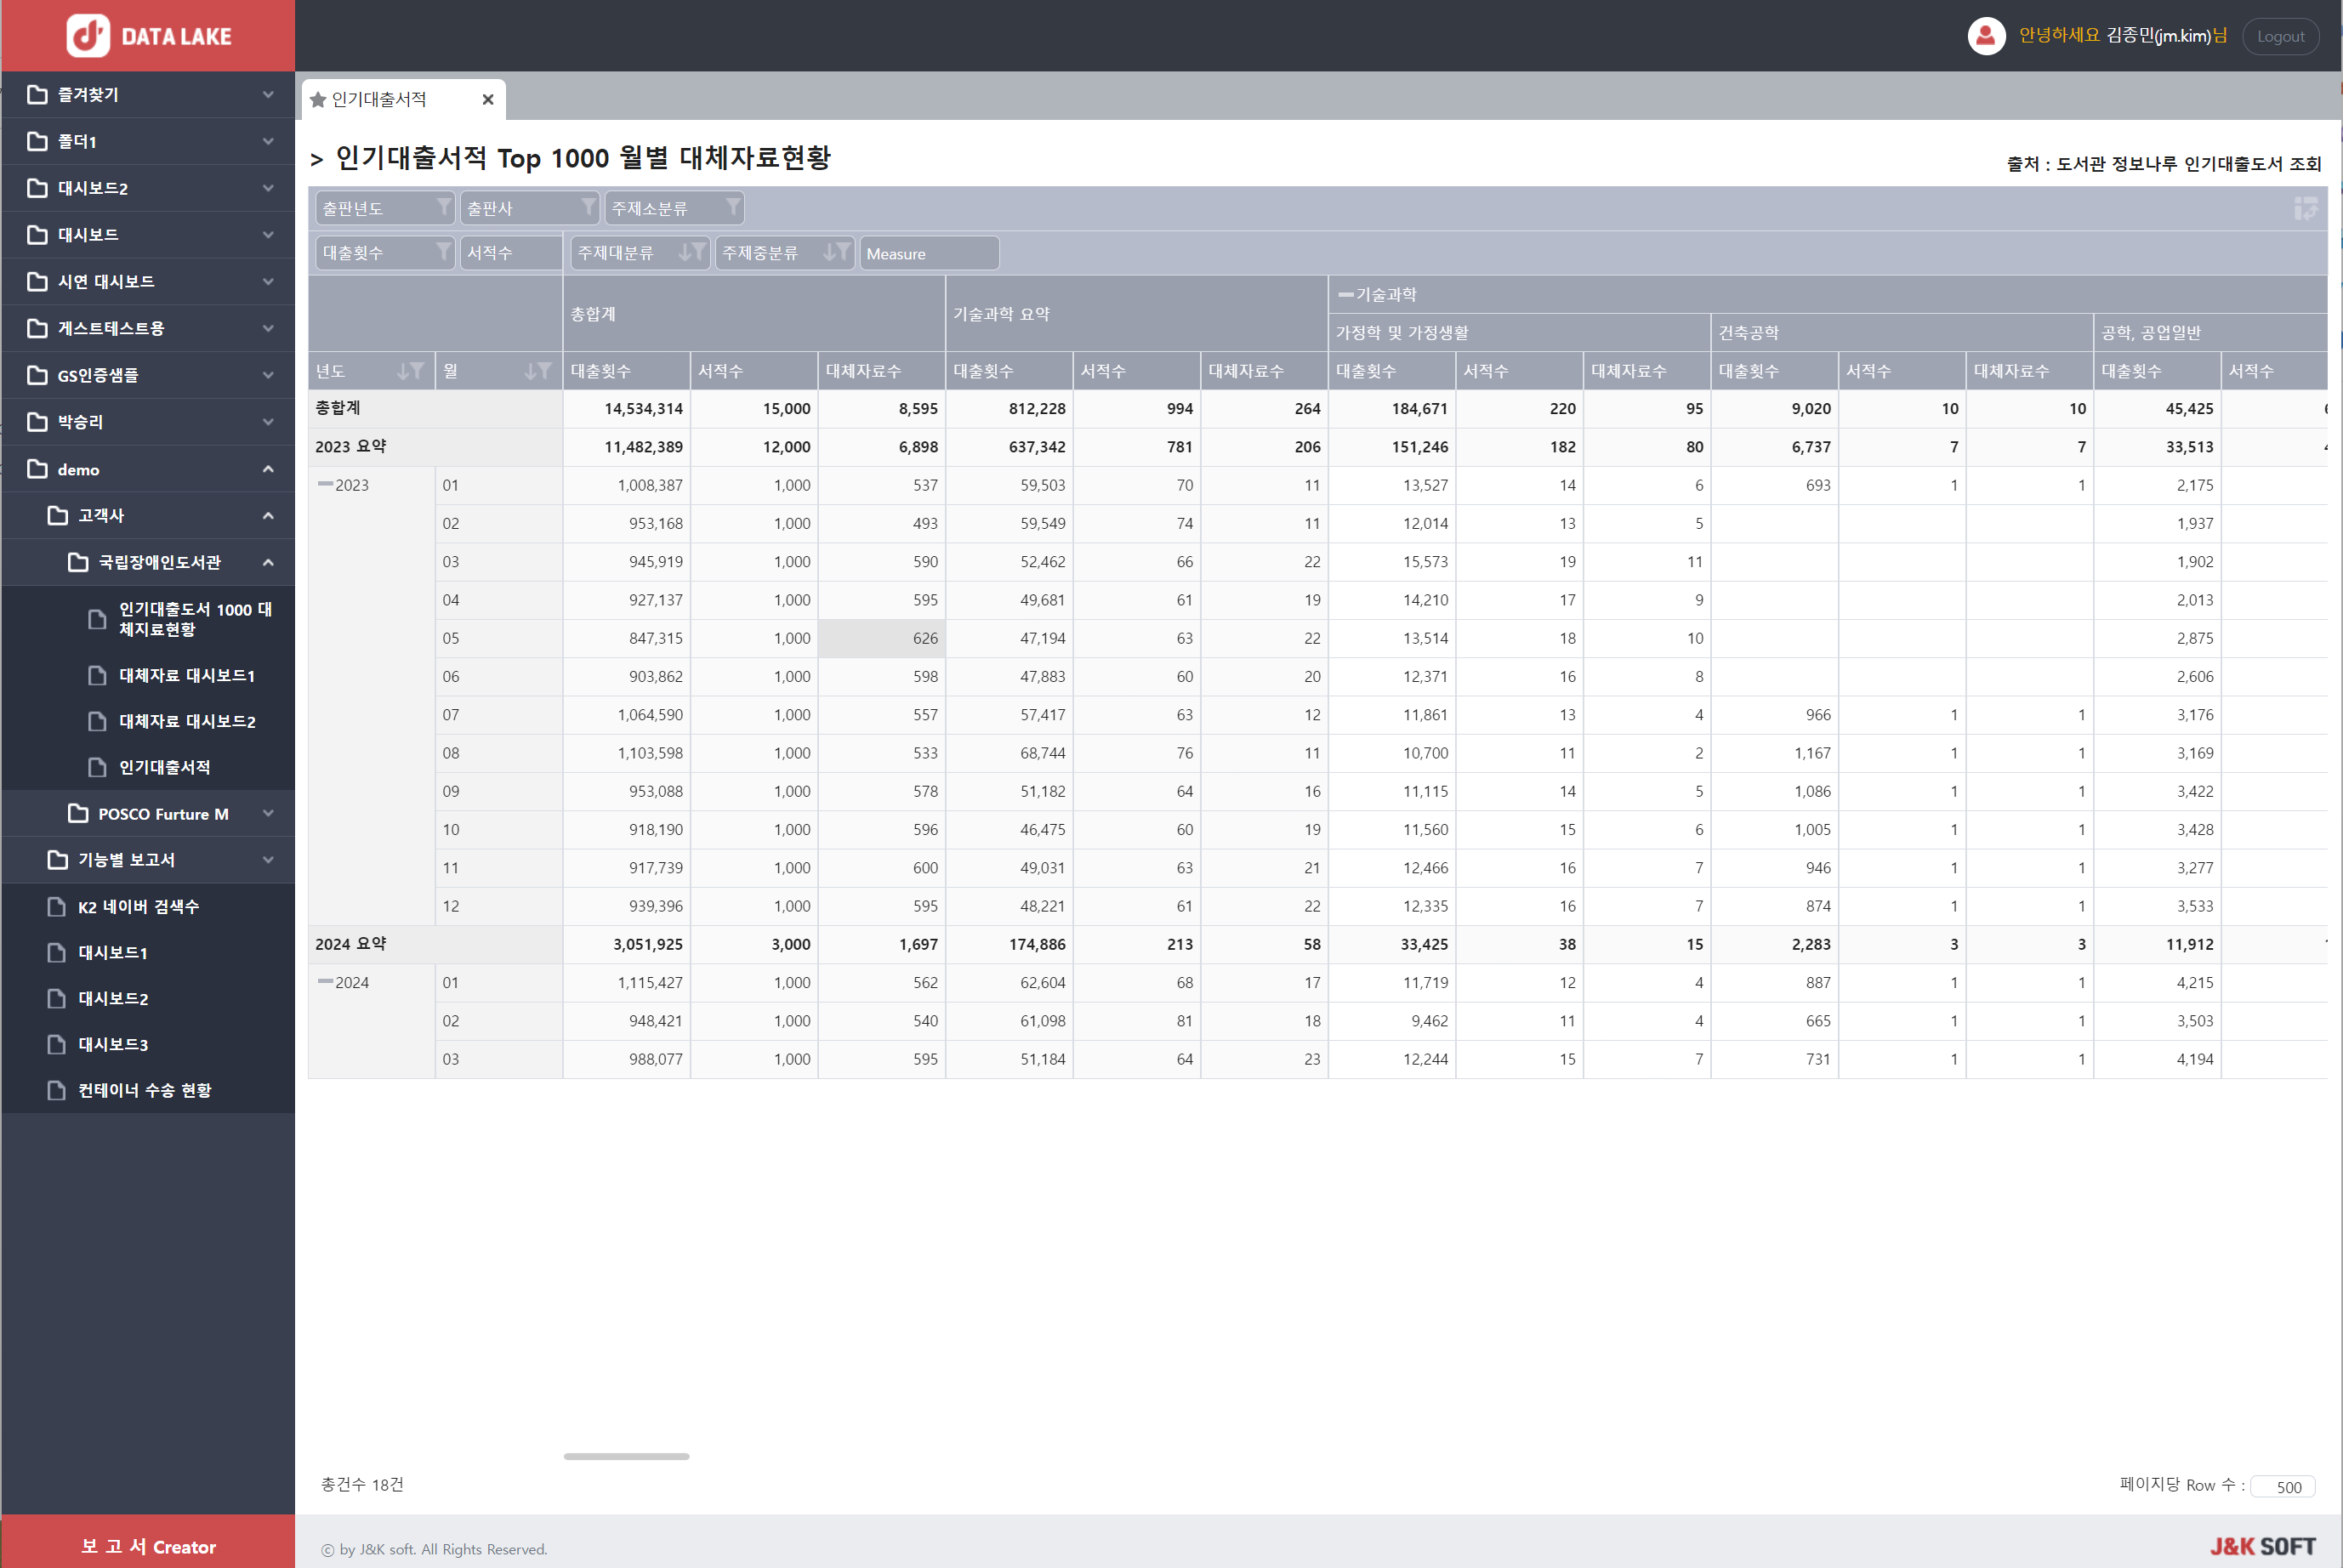This screenshot has height=1568, width=2343.
Task: Open the filter on 출판년도 field
Action: (443, 207)
